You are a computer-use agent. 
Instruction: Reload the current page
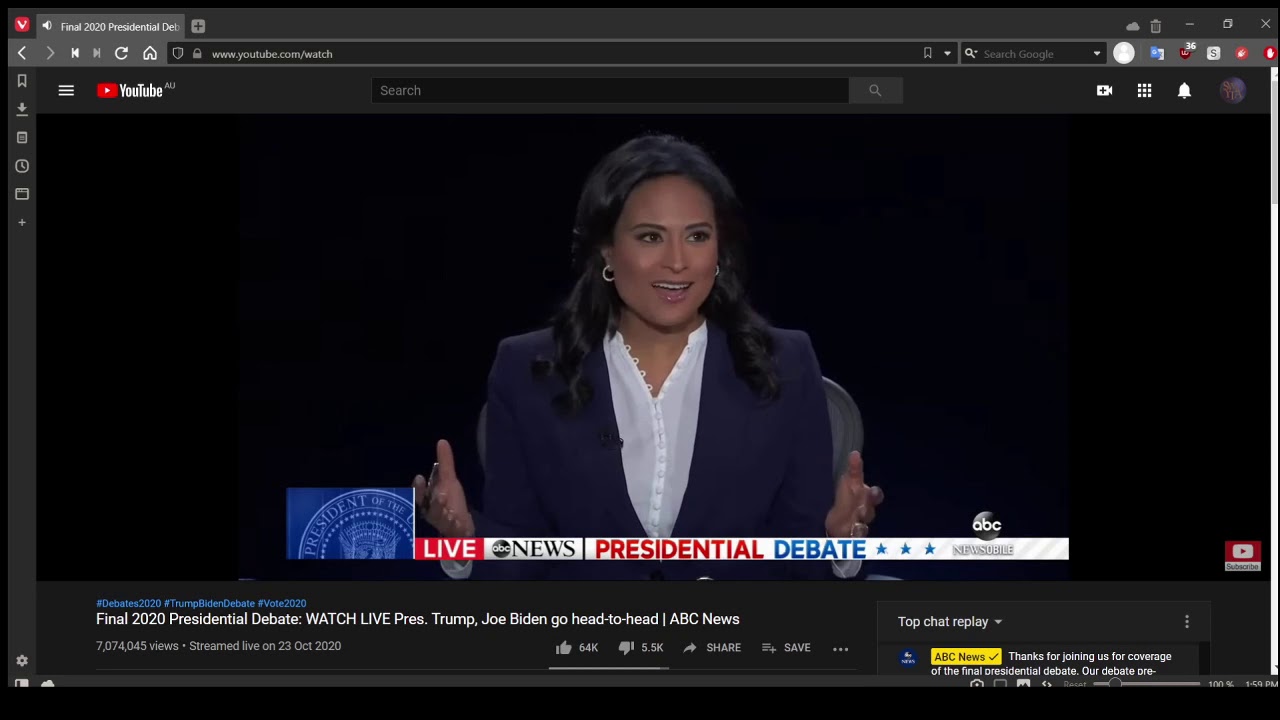click(x=122, y=53)
